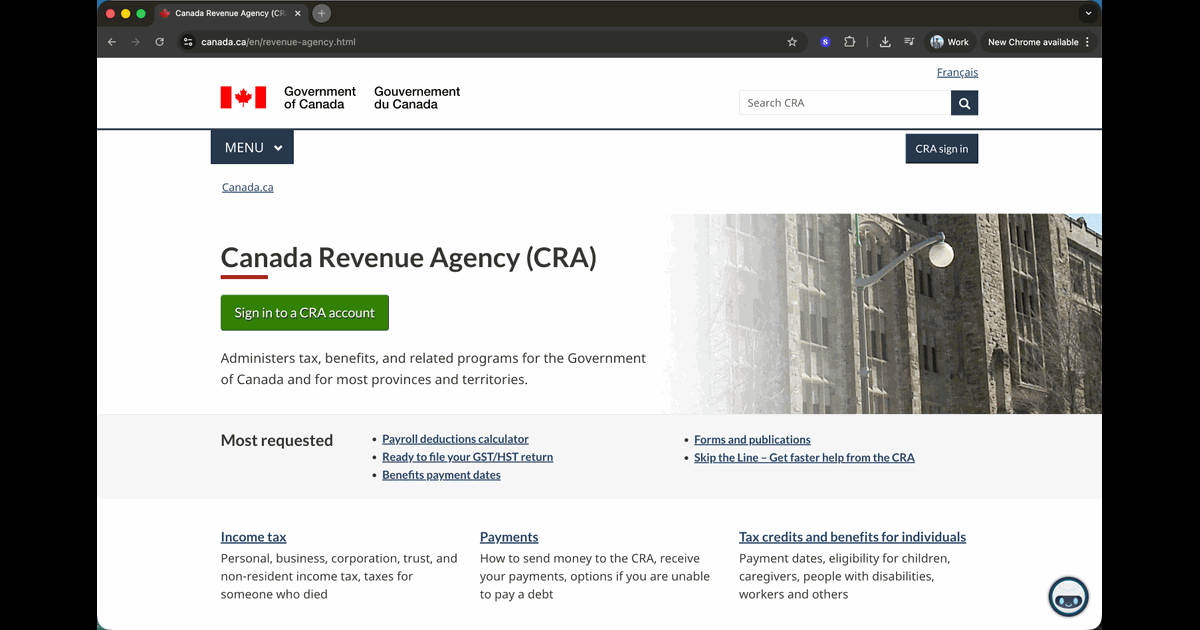
Task: Open Tax credits and benefits for individuals
Action: (852, 537)
